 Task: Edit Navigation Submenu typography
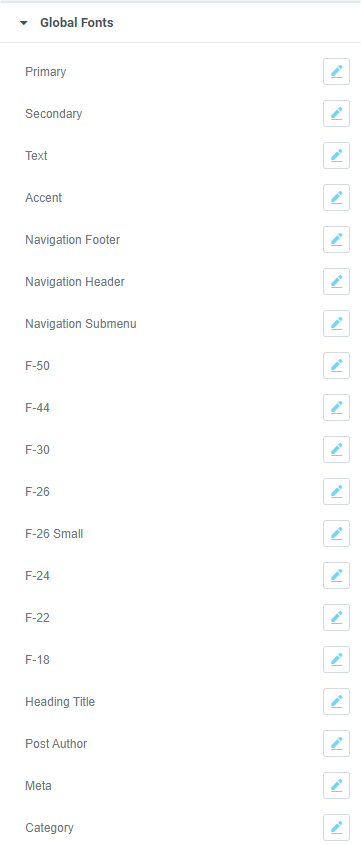336,324
